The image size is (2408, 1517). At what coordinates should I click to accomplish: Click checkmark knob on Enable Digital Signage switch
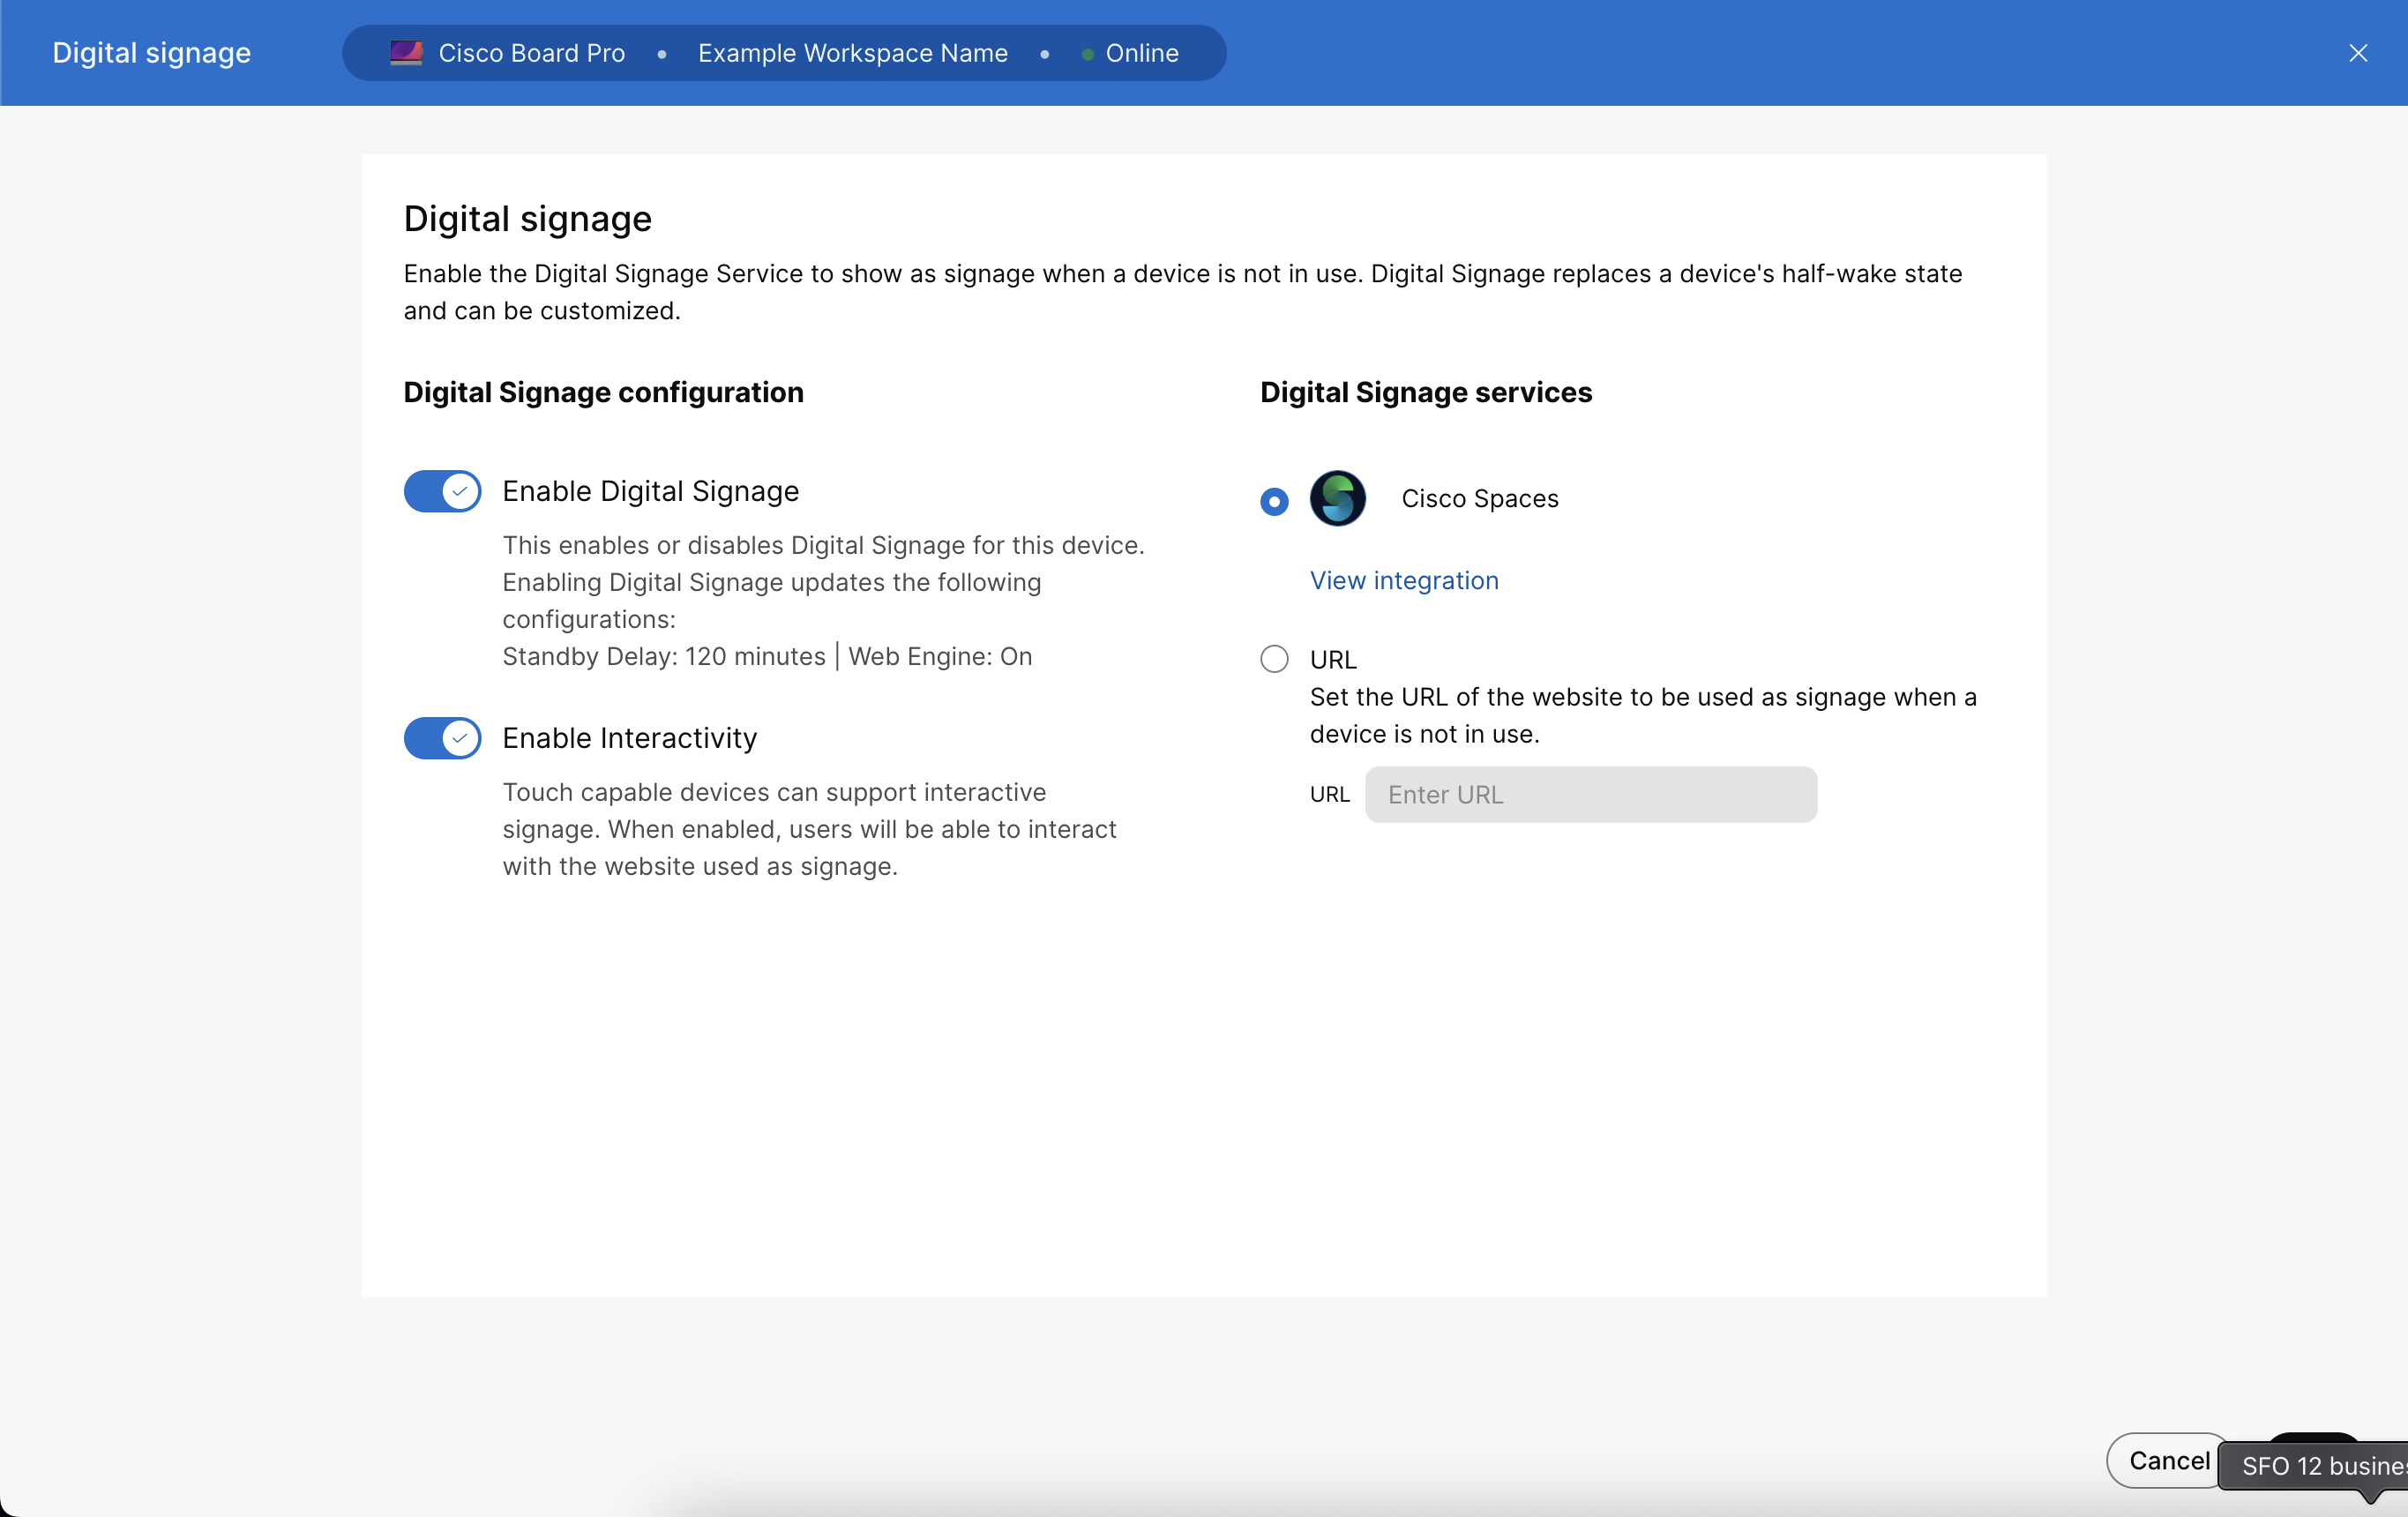pyautogui.click(x=460, y=491)
